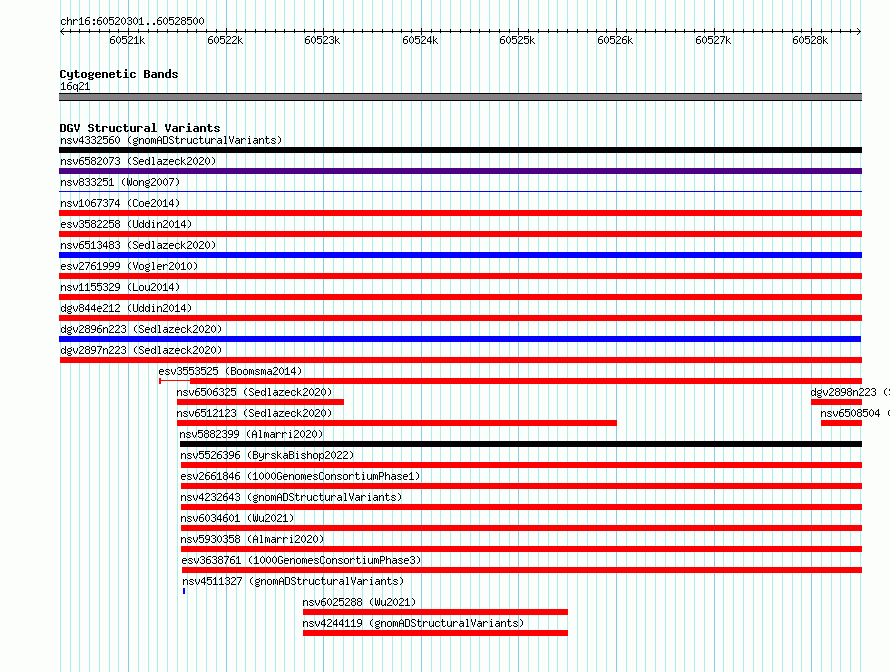Click the 60524k ruler tick label

[420, 40]
